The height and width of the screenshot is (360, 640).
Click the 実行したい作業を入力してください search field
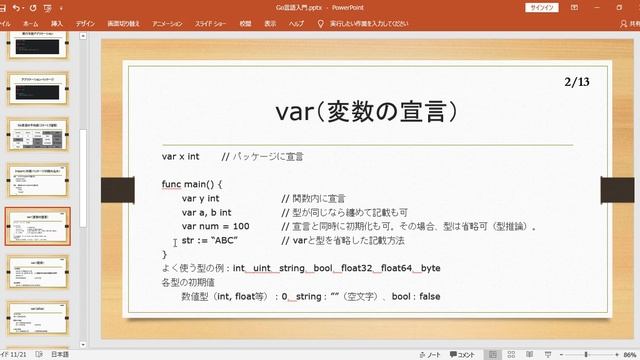pos(369,24)
